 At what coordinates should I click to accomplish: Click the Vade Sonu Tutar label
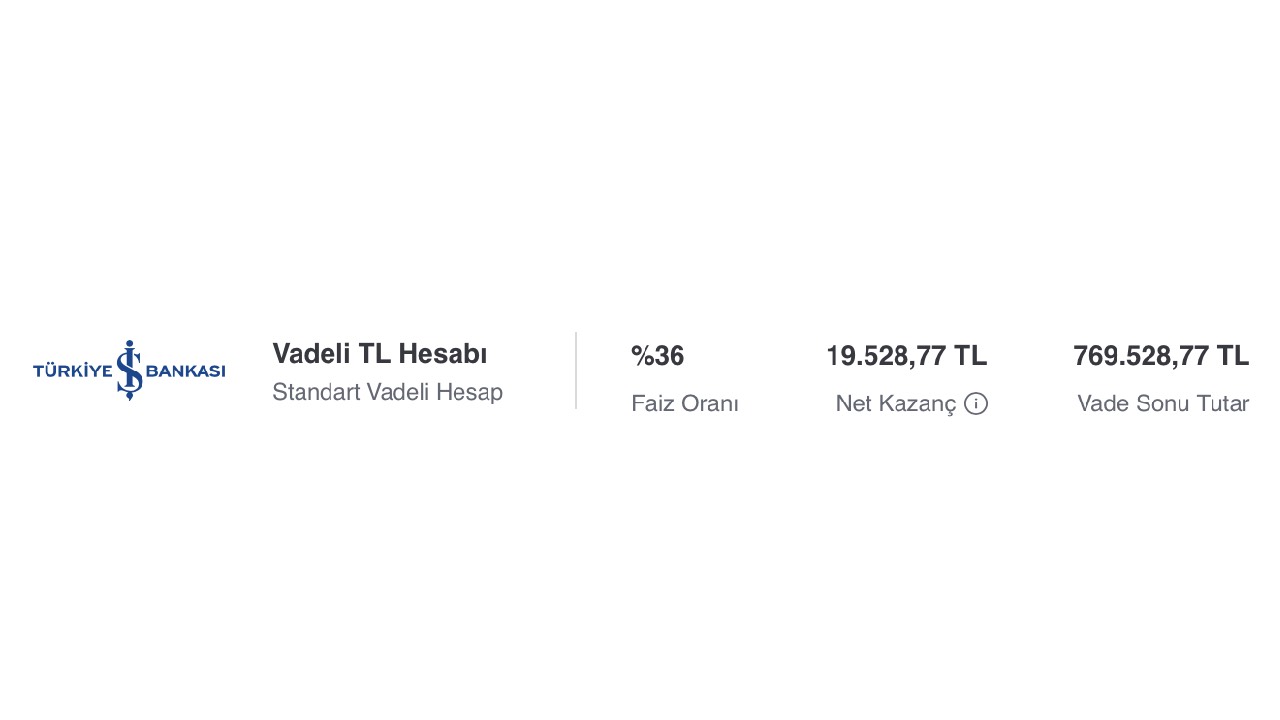point(1162,404)
